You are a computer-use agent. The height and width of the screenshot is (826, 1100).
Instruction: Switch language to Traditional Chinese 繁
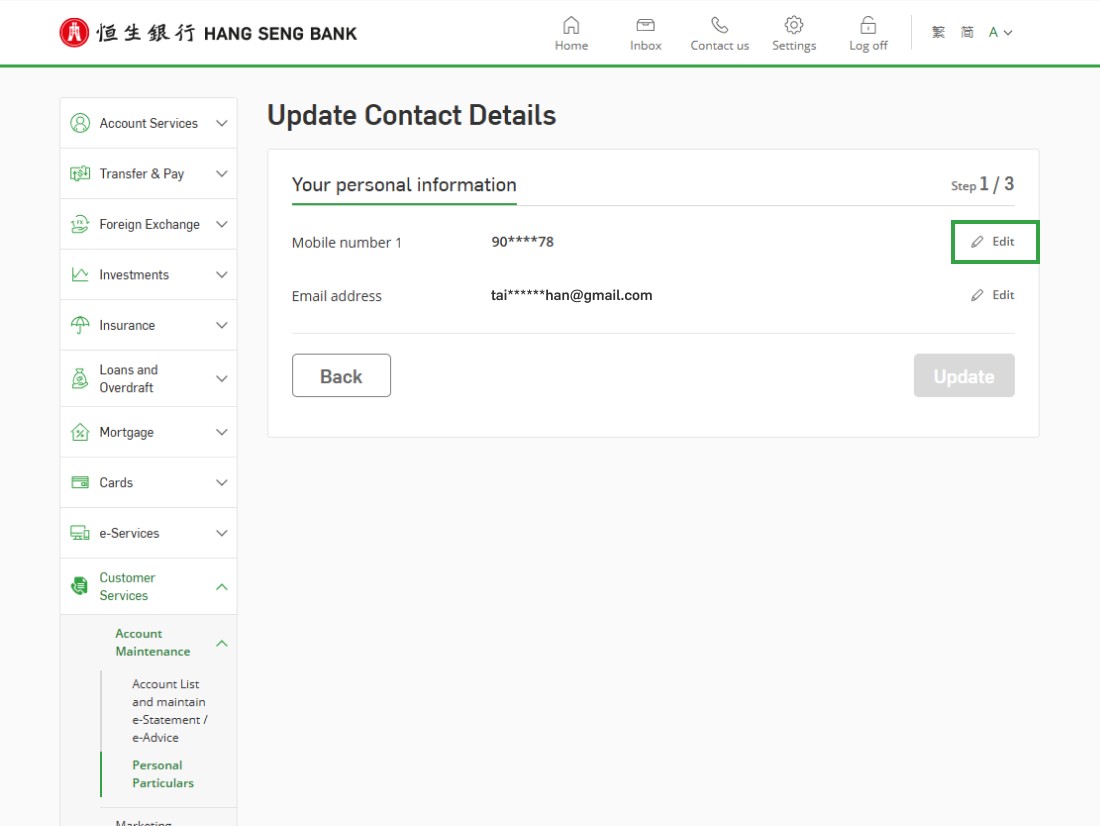[938, 33]
